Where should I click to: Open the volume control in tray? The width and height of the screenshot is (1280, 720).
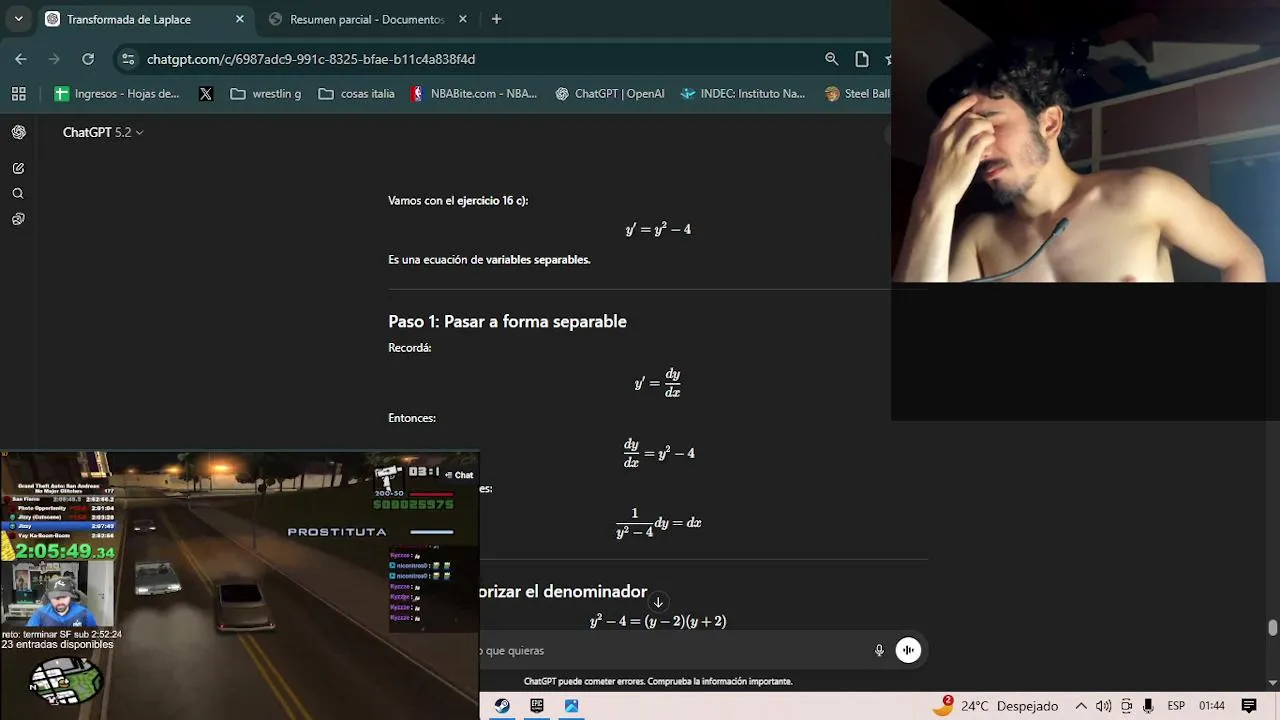1103,705
